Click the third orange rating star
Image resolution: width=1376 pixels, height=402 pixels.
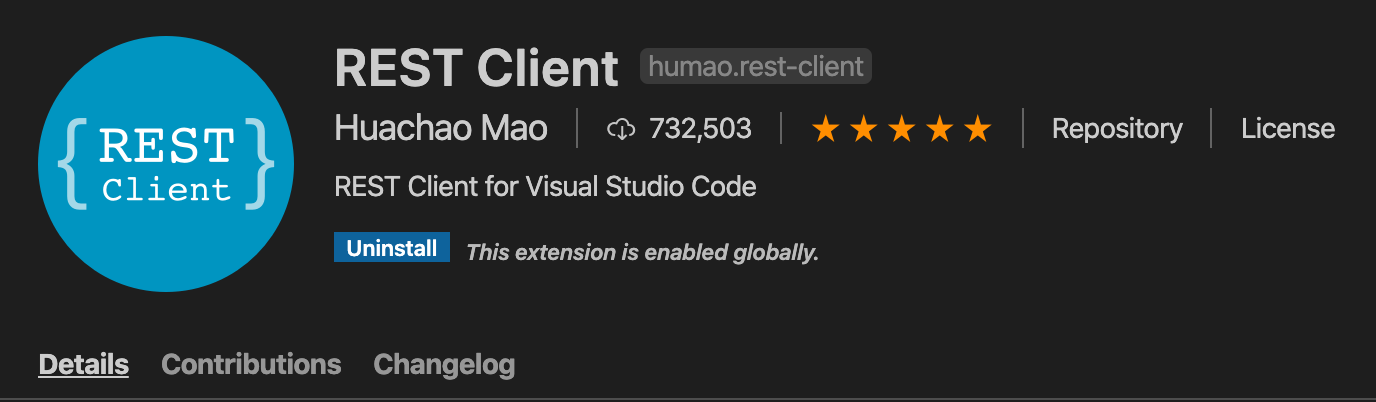pos(901,129)
